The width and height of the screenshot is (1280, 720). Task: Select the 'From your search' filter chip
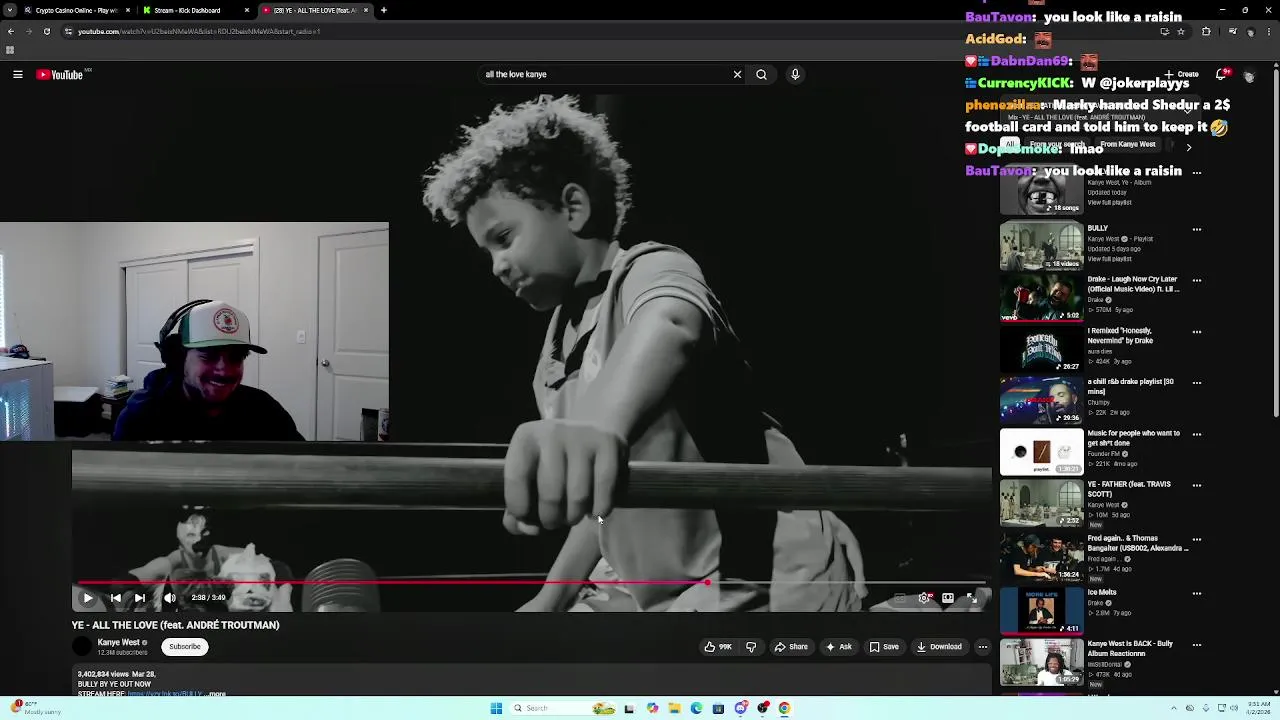[x=1058, y=145]
